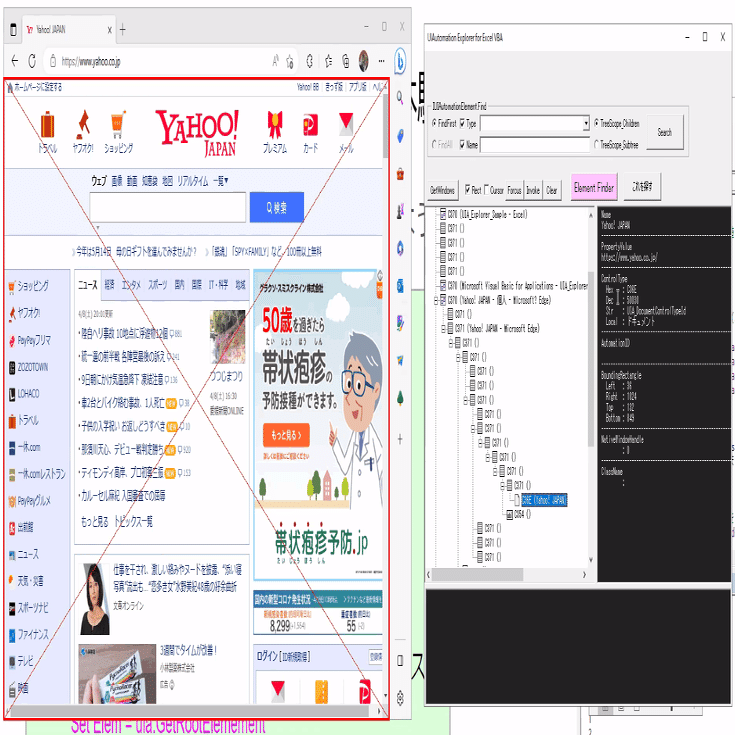Add page to favorites via star icon
Viewport: 735px width, 735px height.
point(290,61)
